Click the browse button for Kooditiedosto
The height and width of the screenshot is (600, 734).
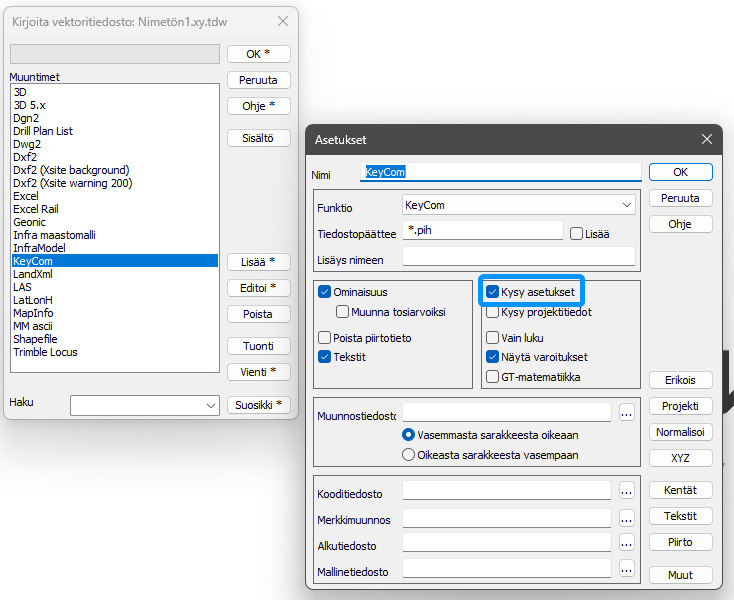click(x=627, y=491)
